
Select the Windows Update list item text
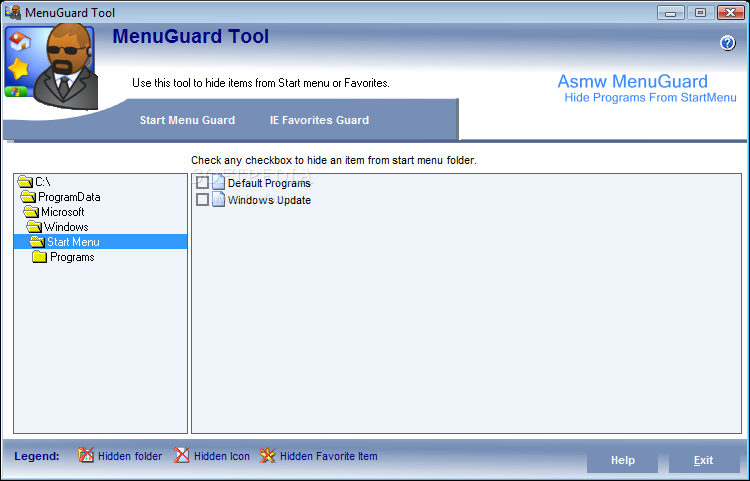coord(269,200)
